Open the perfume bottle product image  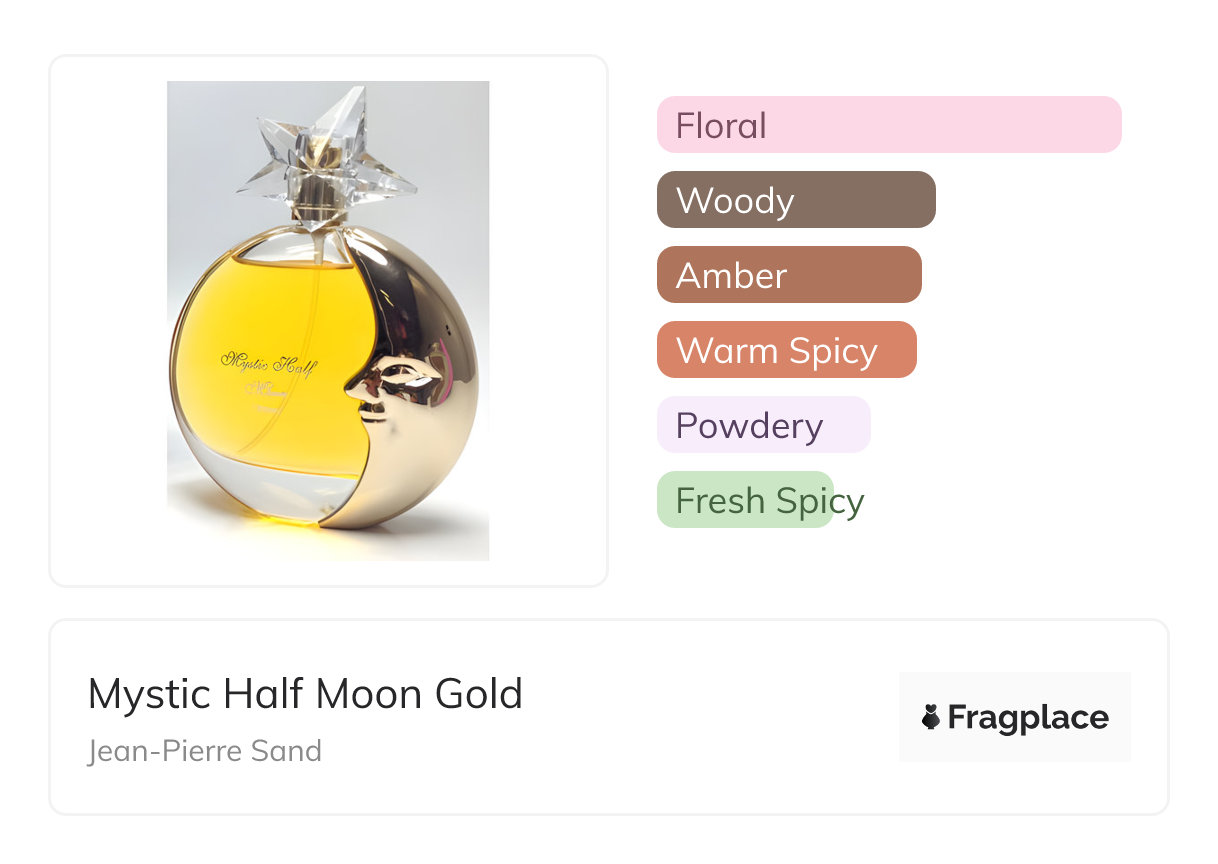[x=328, y=320]
